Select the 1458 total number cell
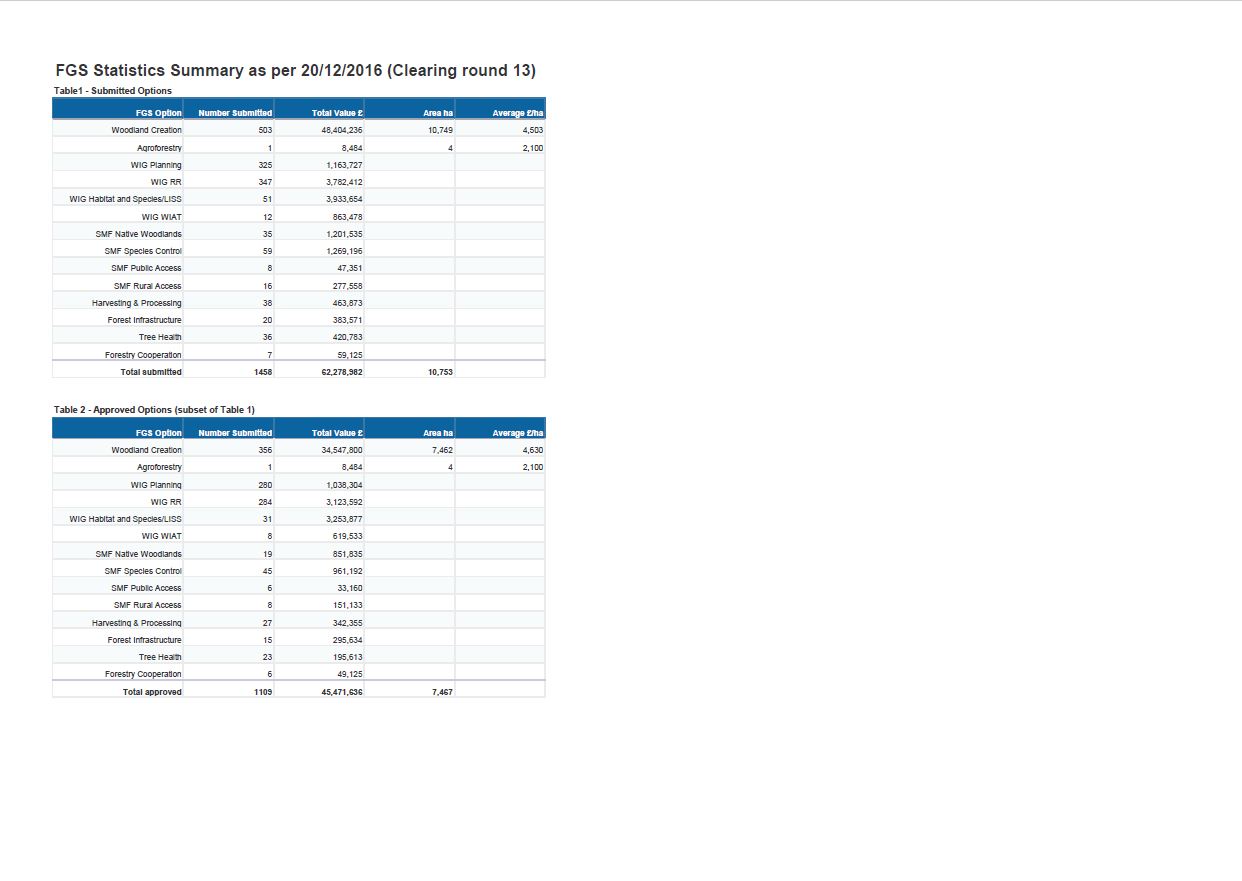The height and width of the screenshot is (881, 1242). [263, 372]
